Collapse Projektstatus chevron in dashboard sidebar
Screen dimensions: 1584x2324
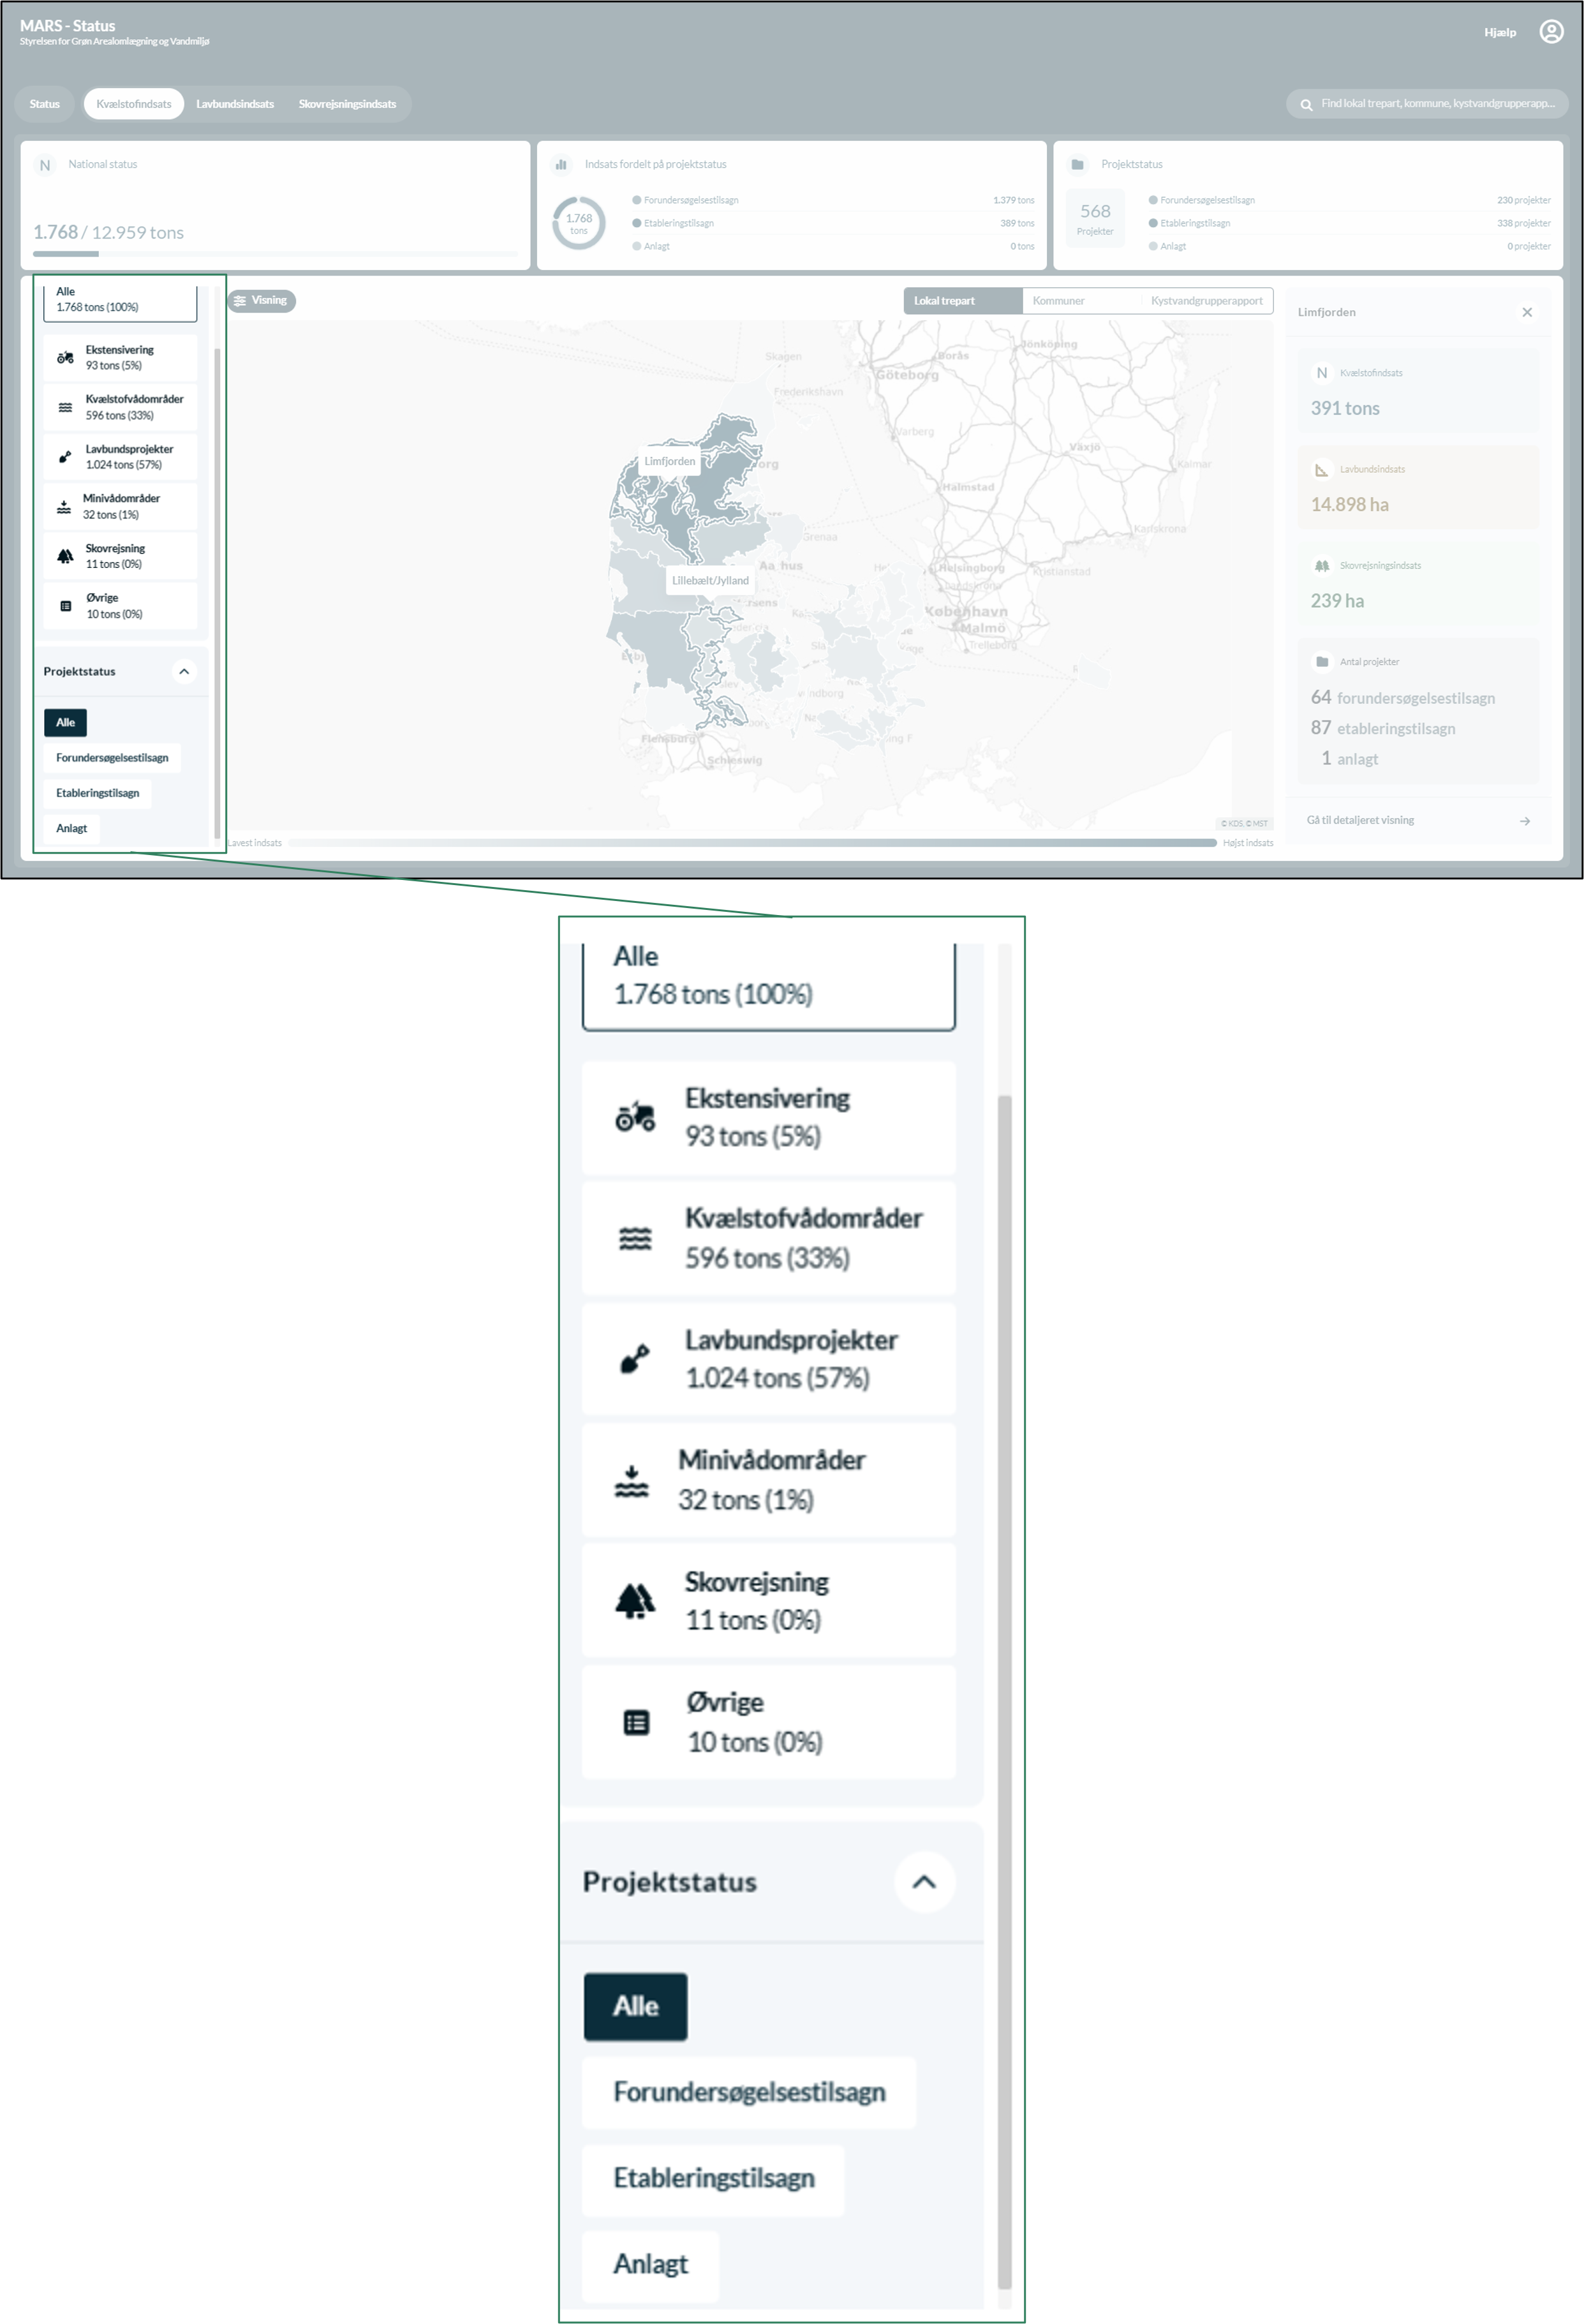(x=184, y=672)
